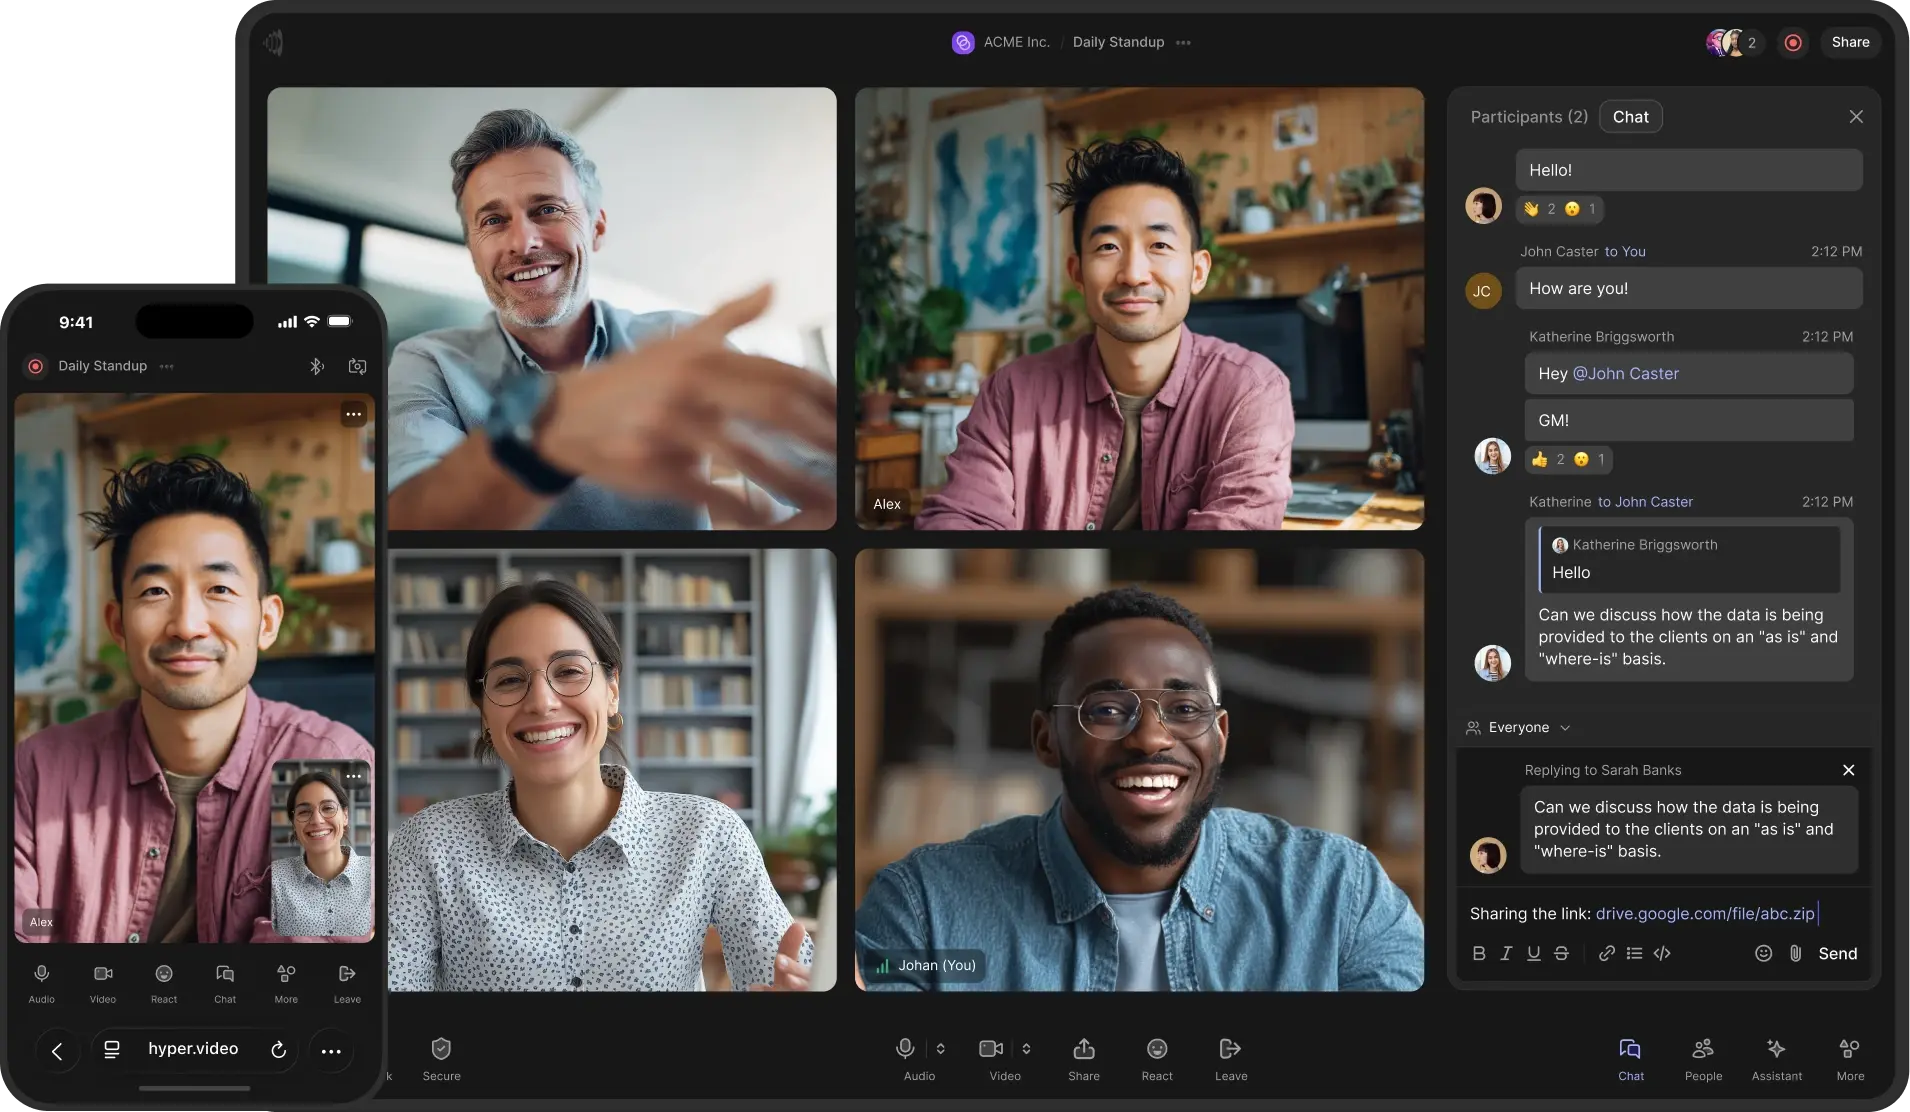Click the quoted Katherine Briggsworth Hello message
1910x1112 pixels.
(x=1689, y=559)
